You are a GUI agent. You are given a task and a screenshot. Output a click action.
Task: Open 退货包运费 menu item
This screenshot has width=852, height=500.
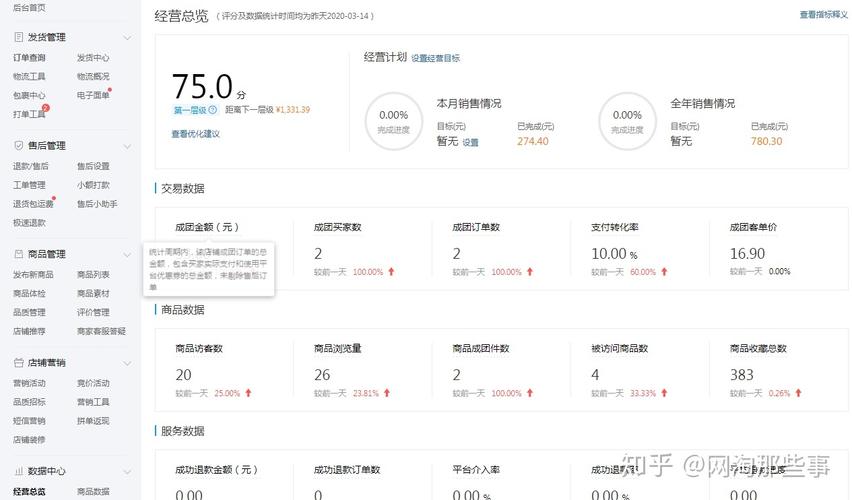[x=33, y=204]
